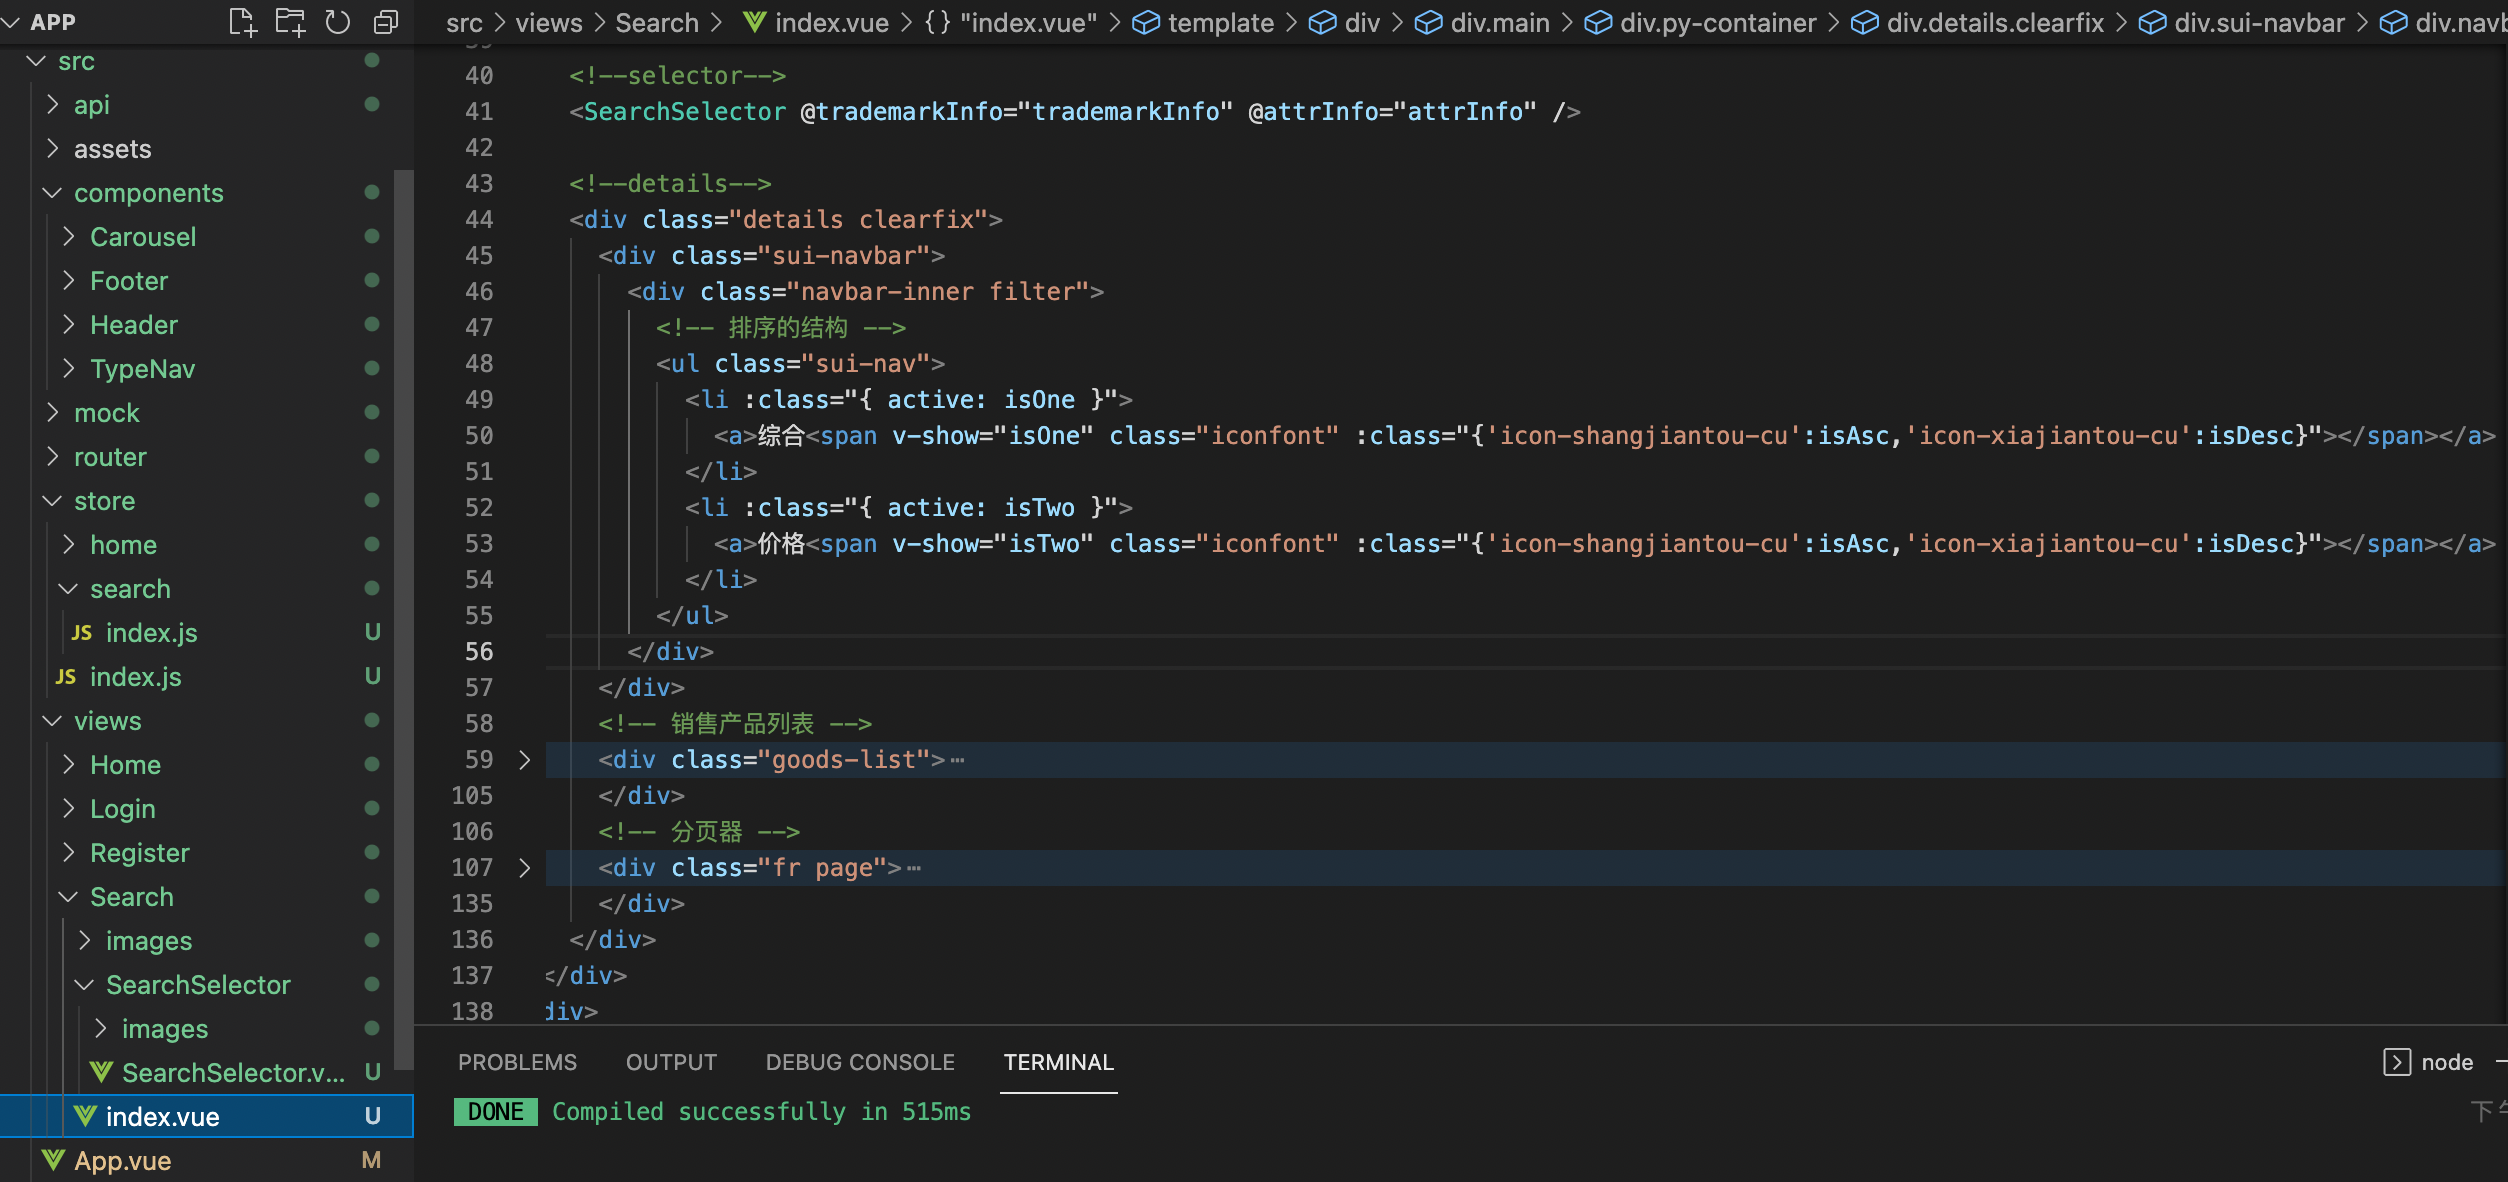
Task: Click the cube icon before div.py-container breadcrumb
Action: pyautogui.click(x=1598, y=22)
